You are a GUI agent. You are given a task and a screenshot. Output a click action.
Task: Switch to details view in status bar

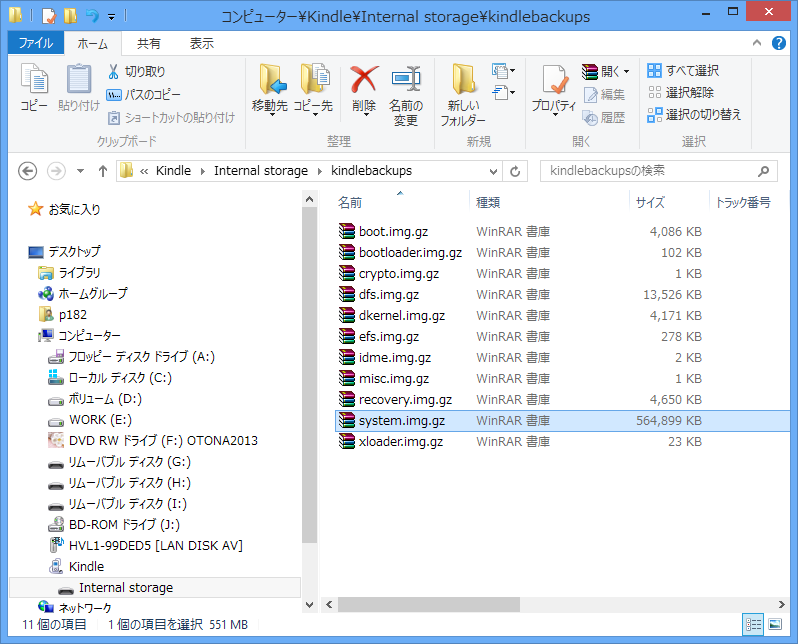[753, 624]
